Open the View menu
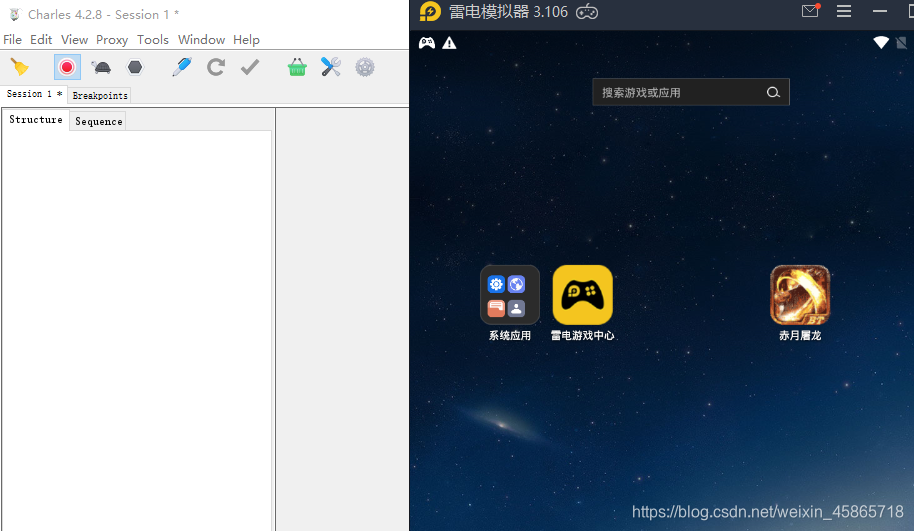Image resolution: width=914 pixels, height=531 pixels. click(x=75, y=40)
